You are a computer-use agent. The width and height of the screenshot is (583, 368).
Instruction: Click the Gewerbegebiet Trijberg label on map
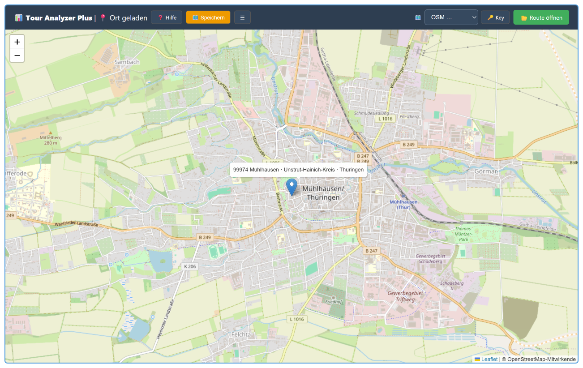tap(405, 296)
